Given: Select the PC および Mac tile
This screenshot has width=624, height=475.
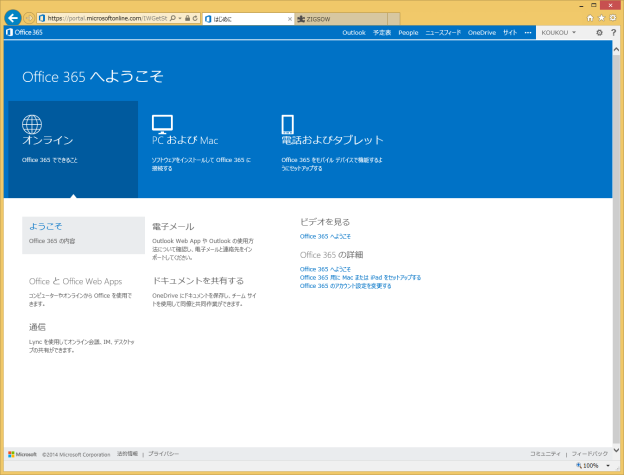Looking at the screenshot, I should click(203, 149).
